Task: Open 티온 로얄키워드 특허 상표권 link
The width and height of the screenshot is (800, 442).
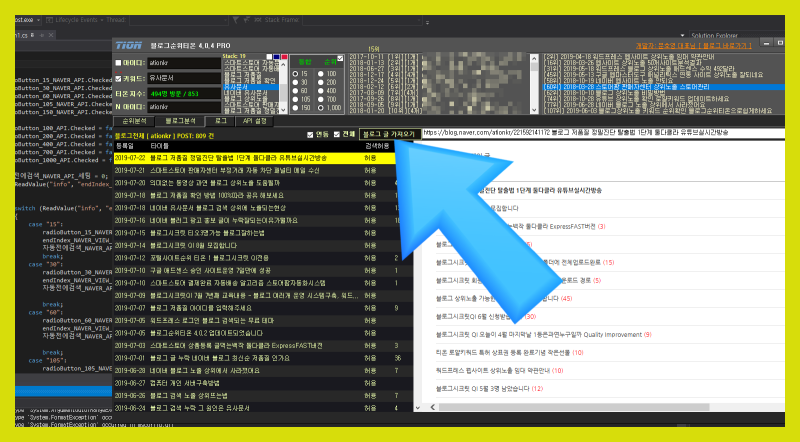Action: [x=509, y=353]
